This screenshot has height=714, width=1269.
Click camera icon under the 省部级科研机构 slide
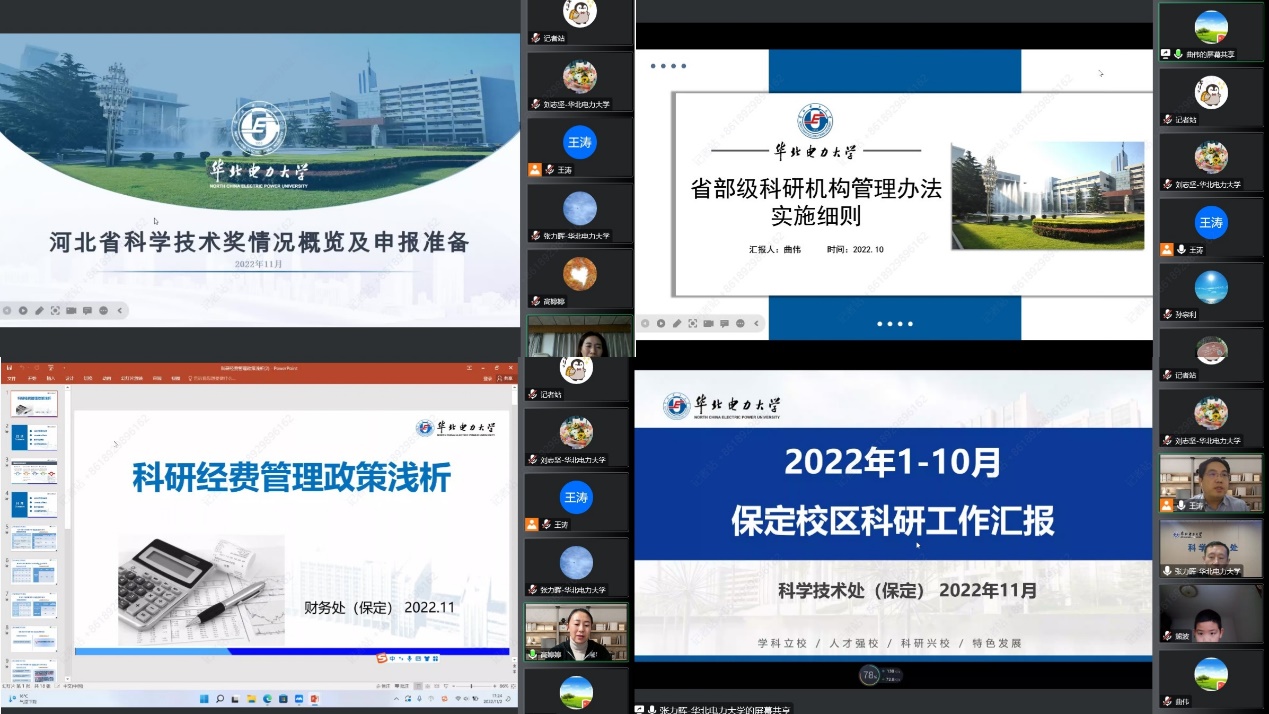click(709, 323)
